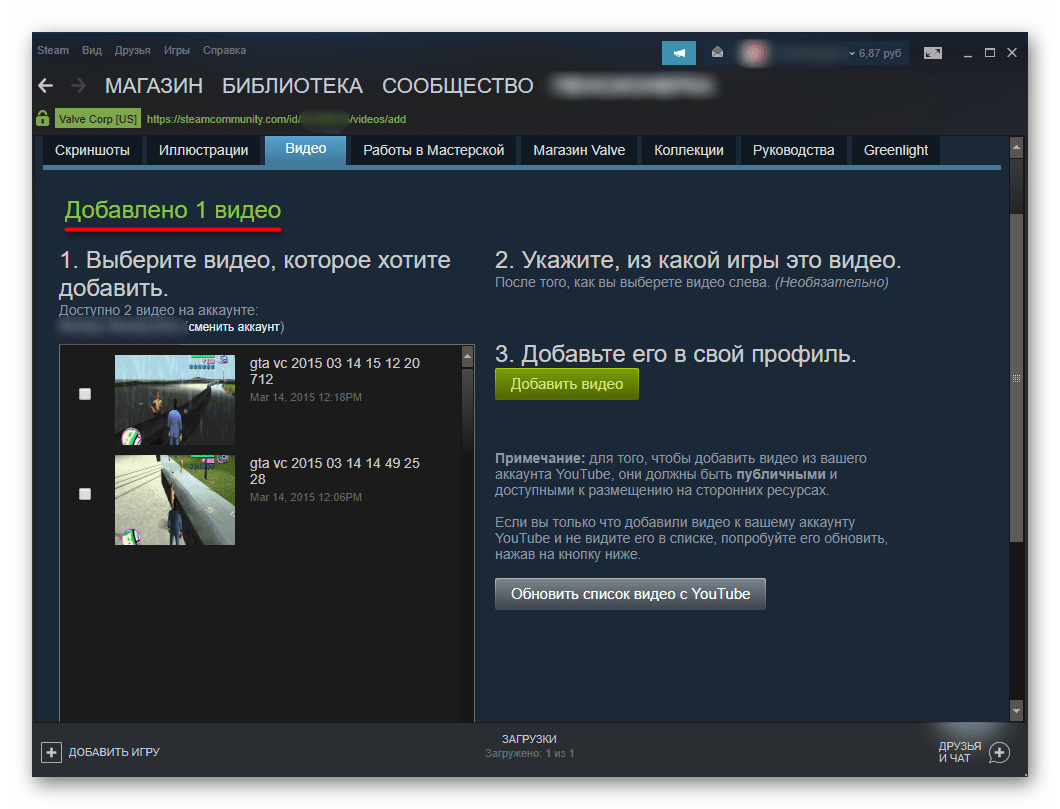Click Обновить список видео с YouTube button

630,594
